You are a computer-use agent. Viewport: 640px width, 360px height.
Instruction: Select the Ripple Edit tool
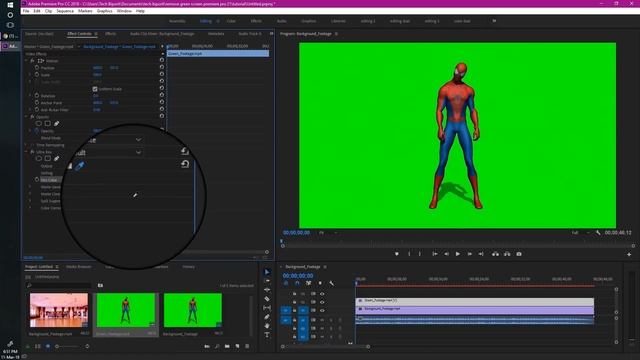267,290
